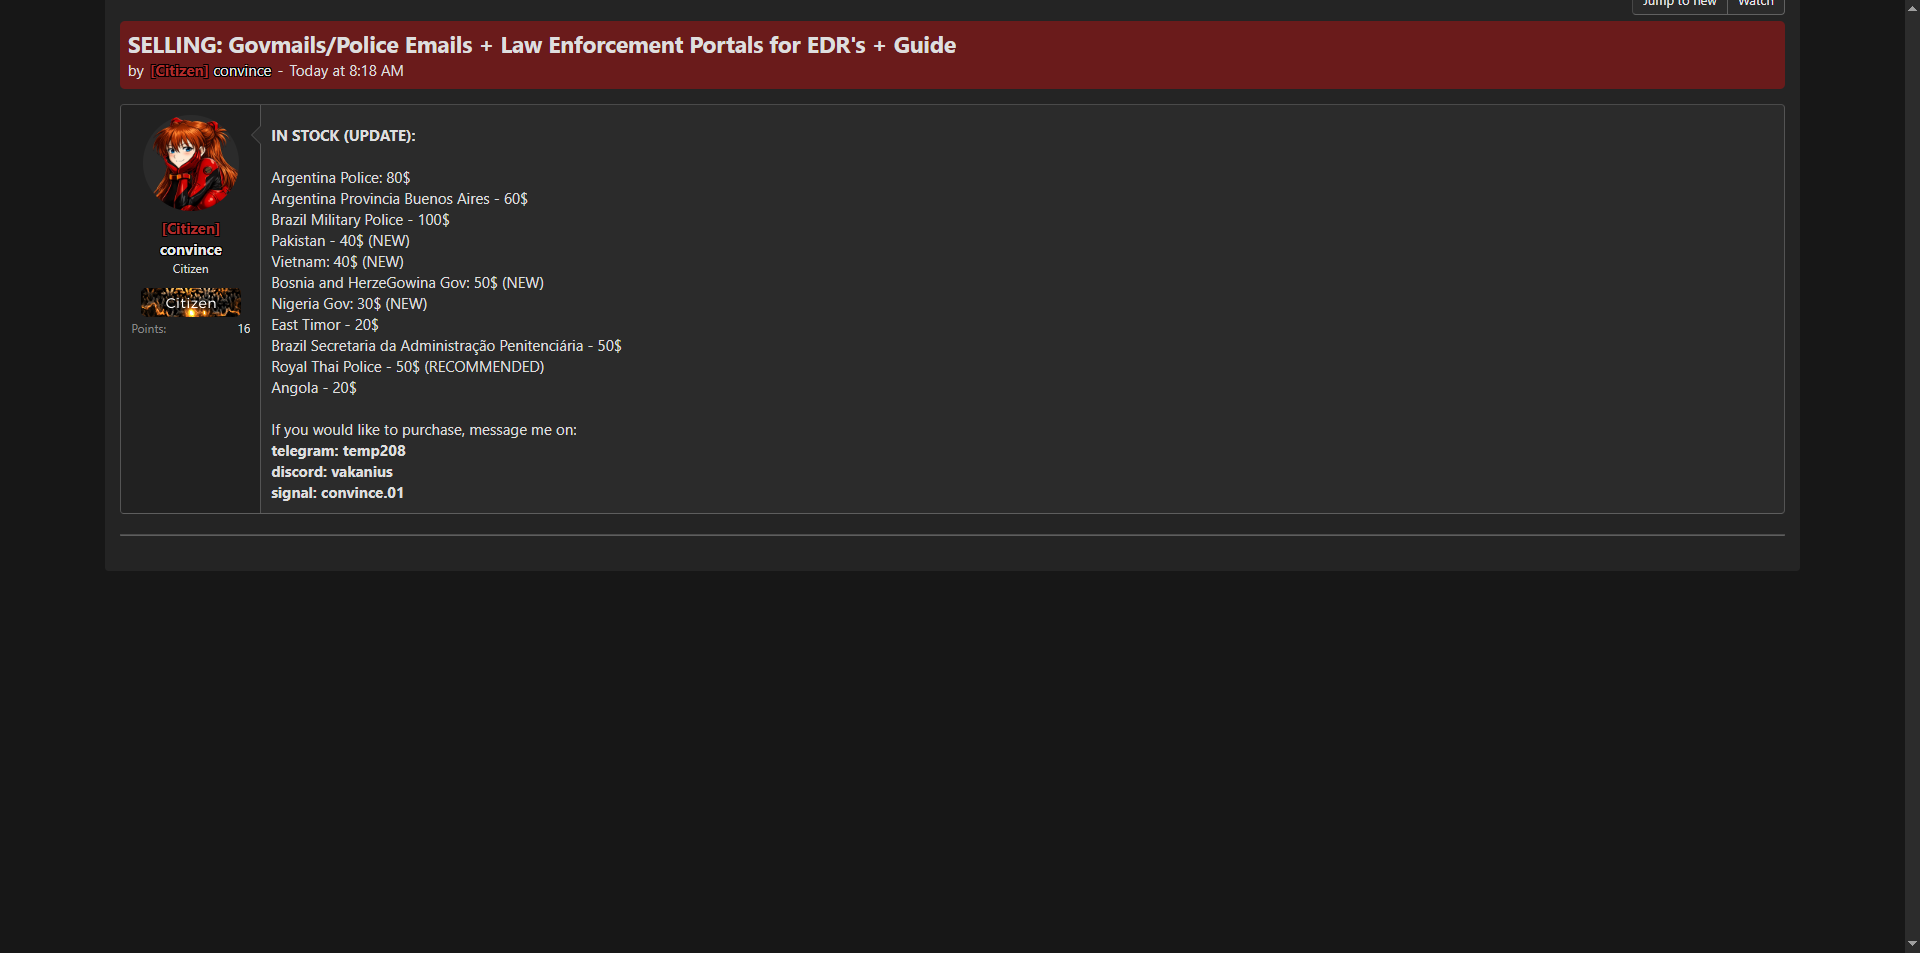This screenshot has width=1920, height=953.
Task: Click the Watch thread button
Action: 1755,4
